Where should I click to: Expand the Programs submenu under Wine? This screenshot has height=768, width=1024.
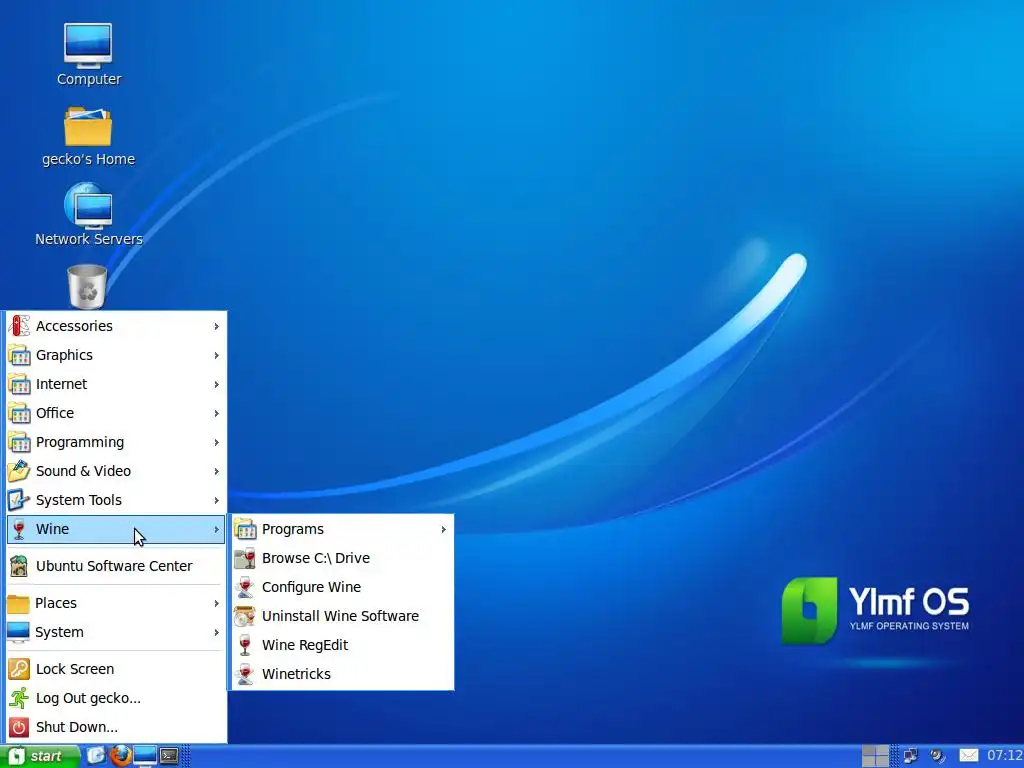[x=443, y=529]
